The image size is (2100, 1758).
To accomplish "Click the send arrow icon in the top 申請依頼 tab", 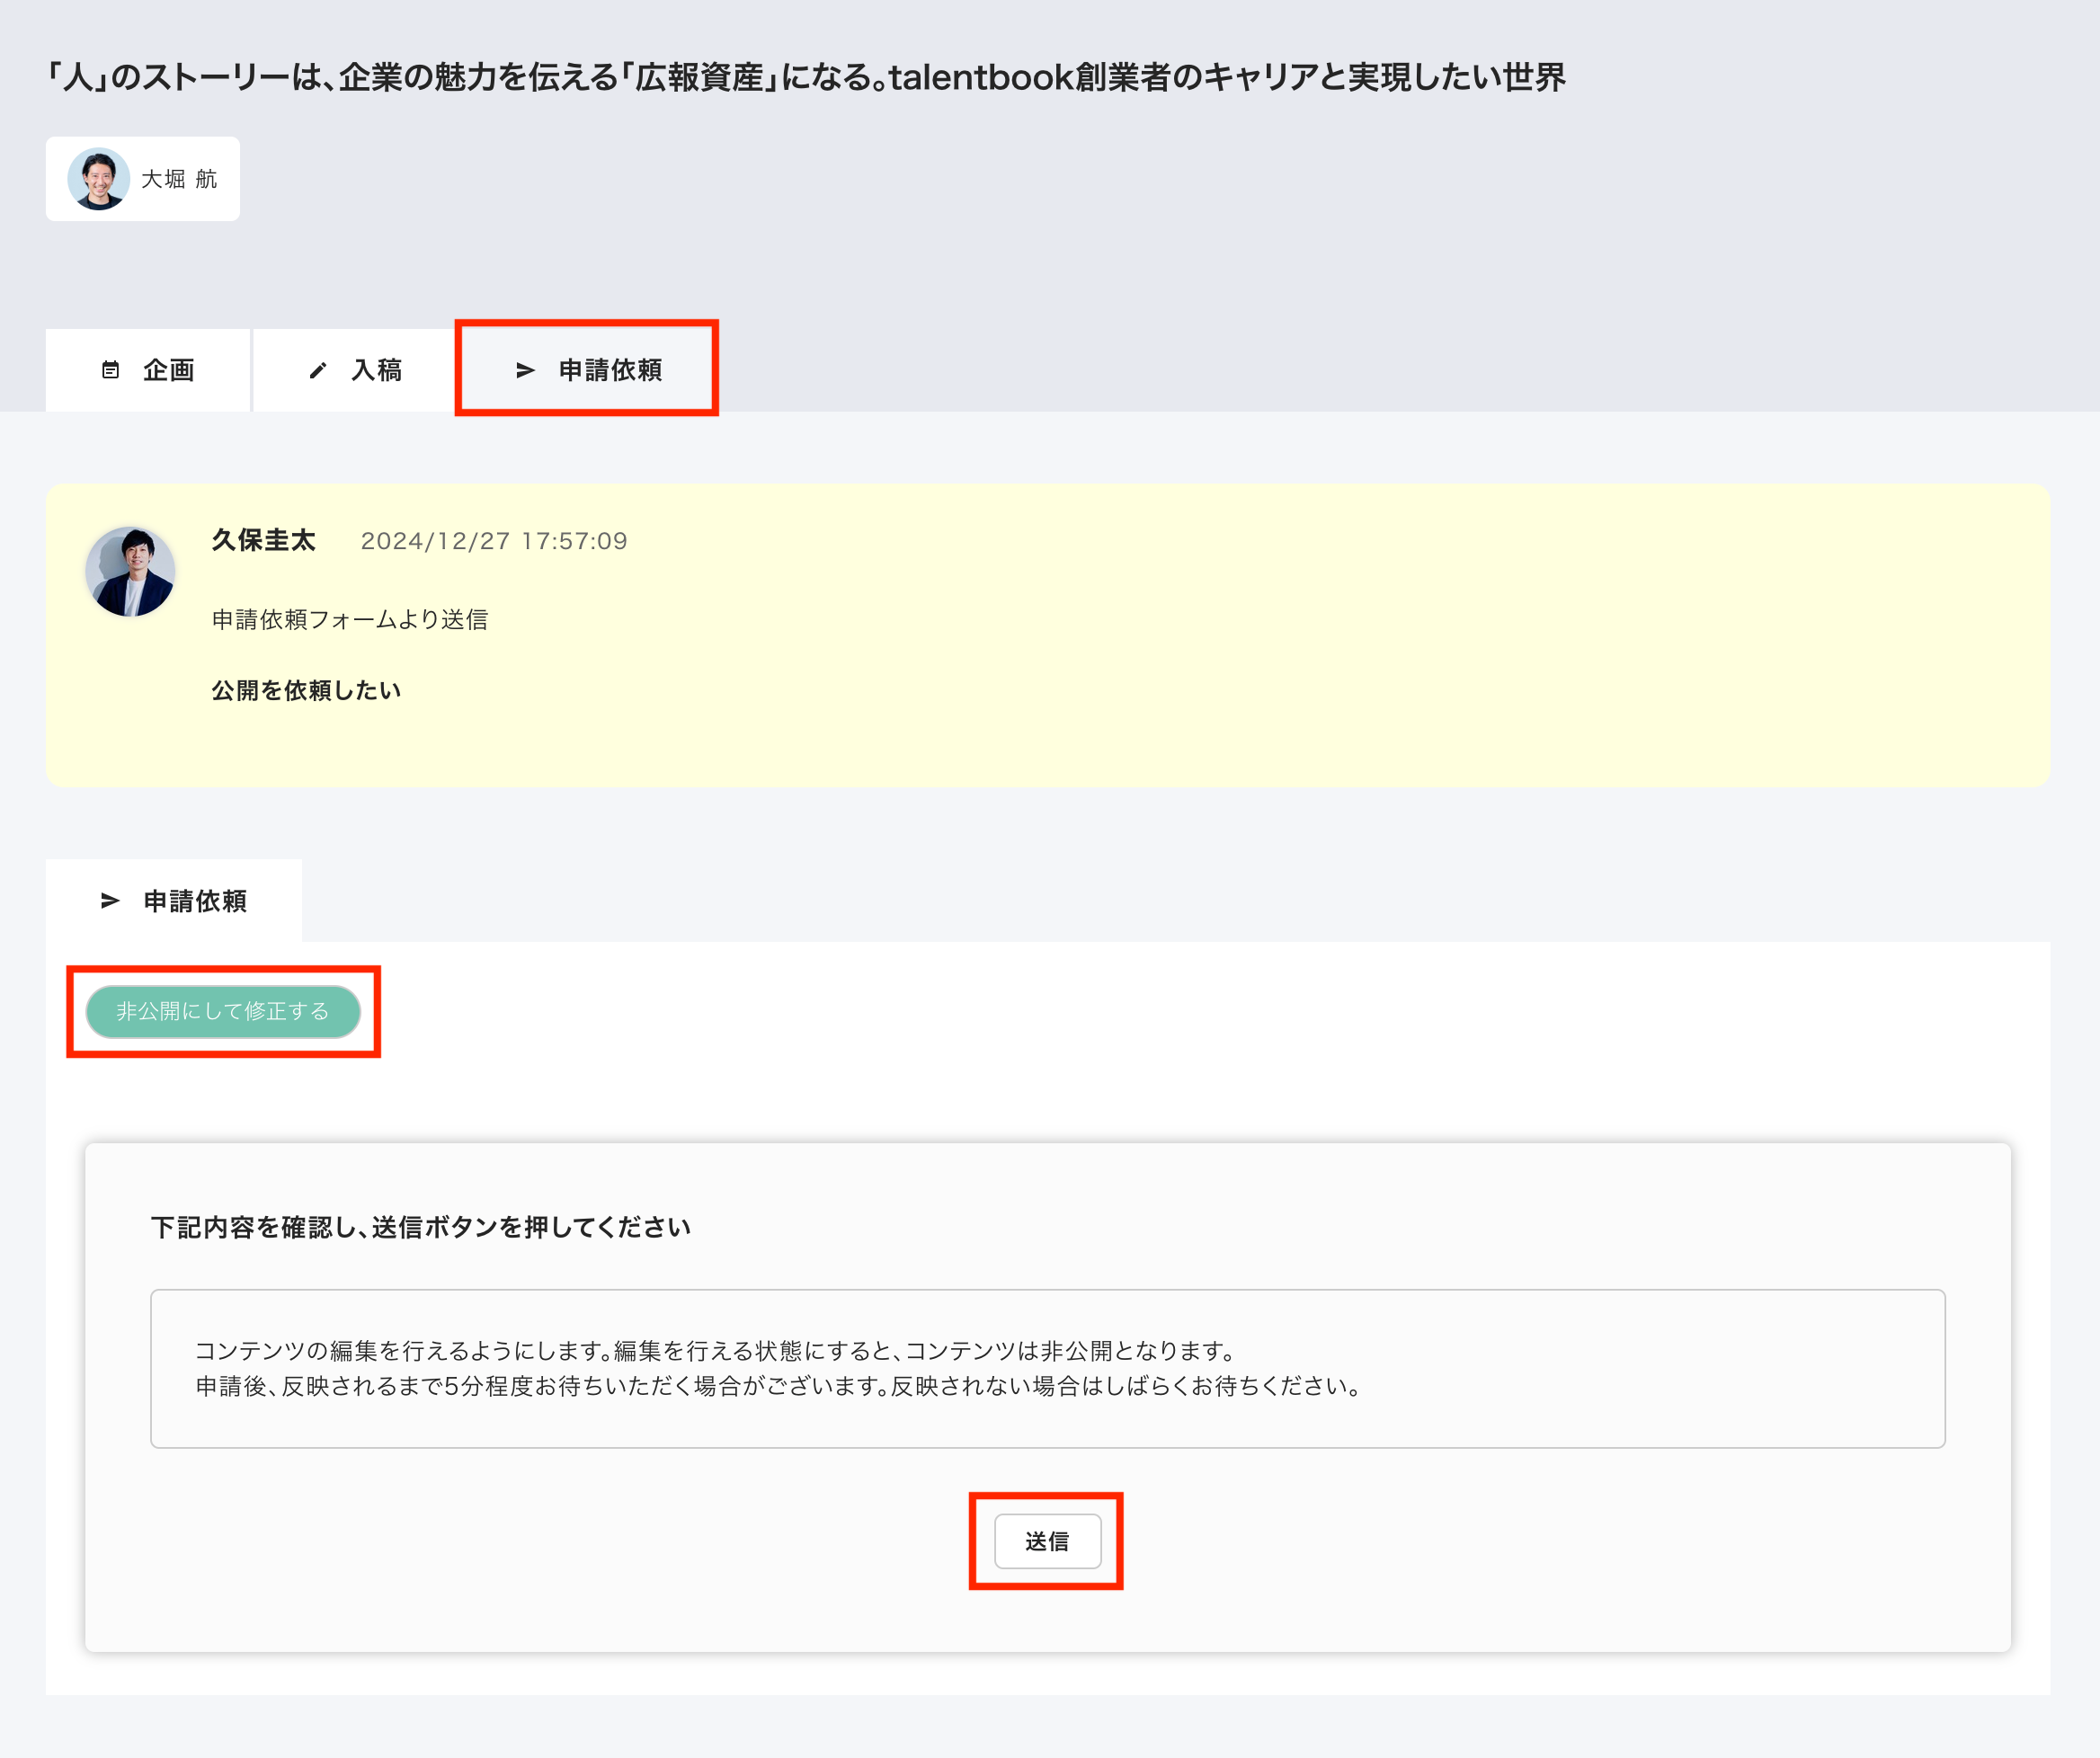I will tap(525, 370).
